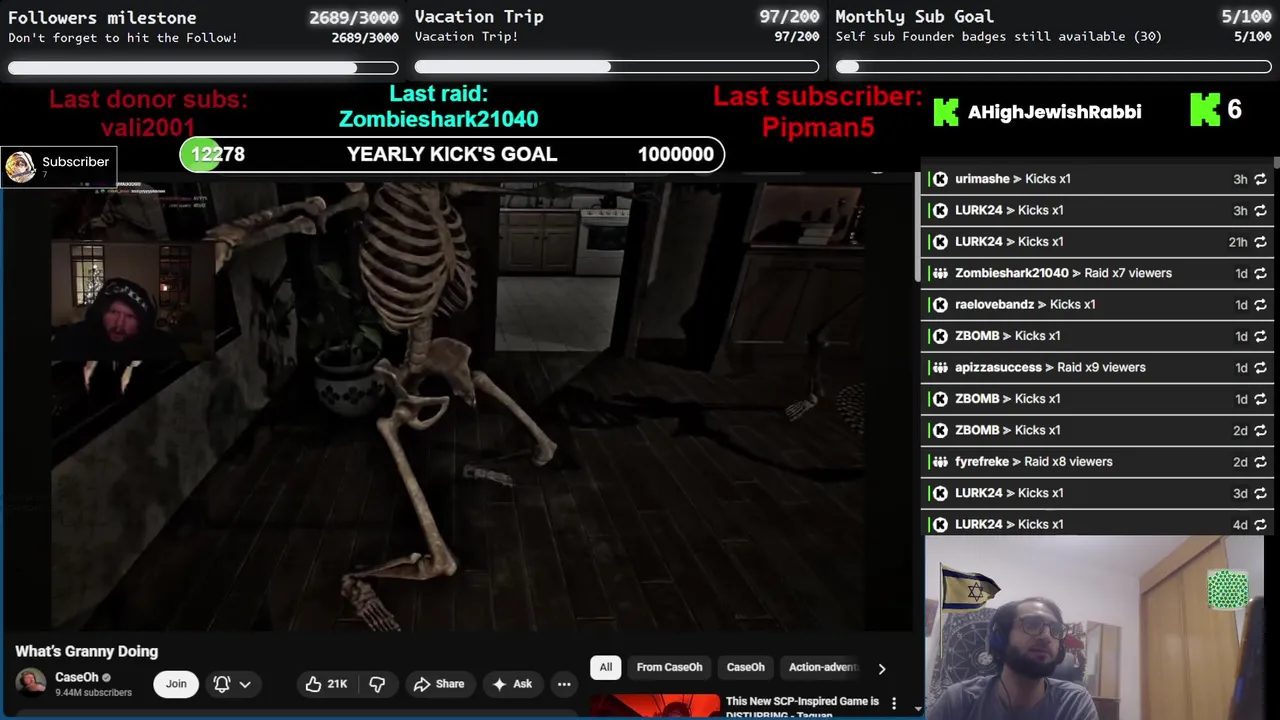Viewport: 1280px width, 720px height.
Task: Select the All filter chip
Action: (606, 667)
